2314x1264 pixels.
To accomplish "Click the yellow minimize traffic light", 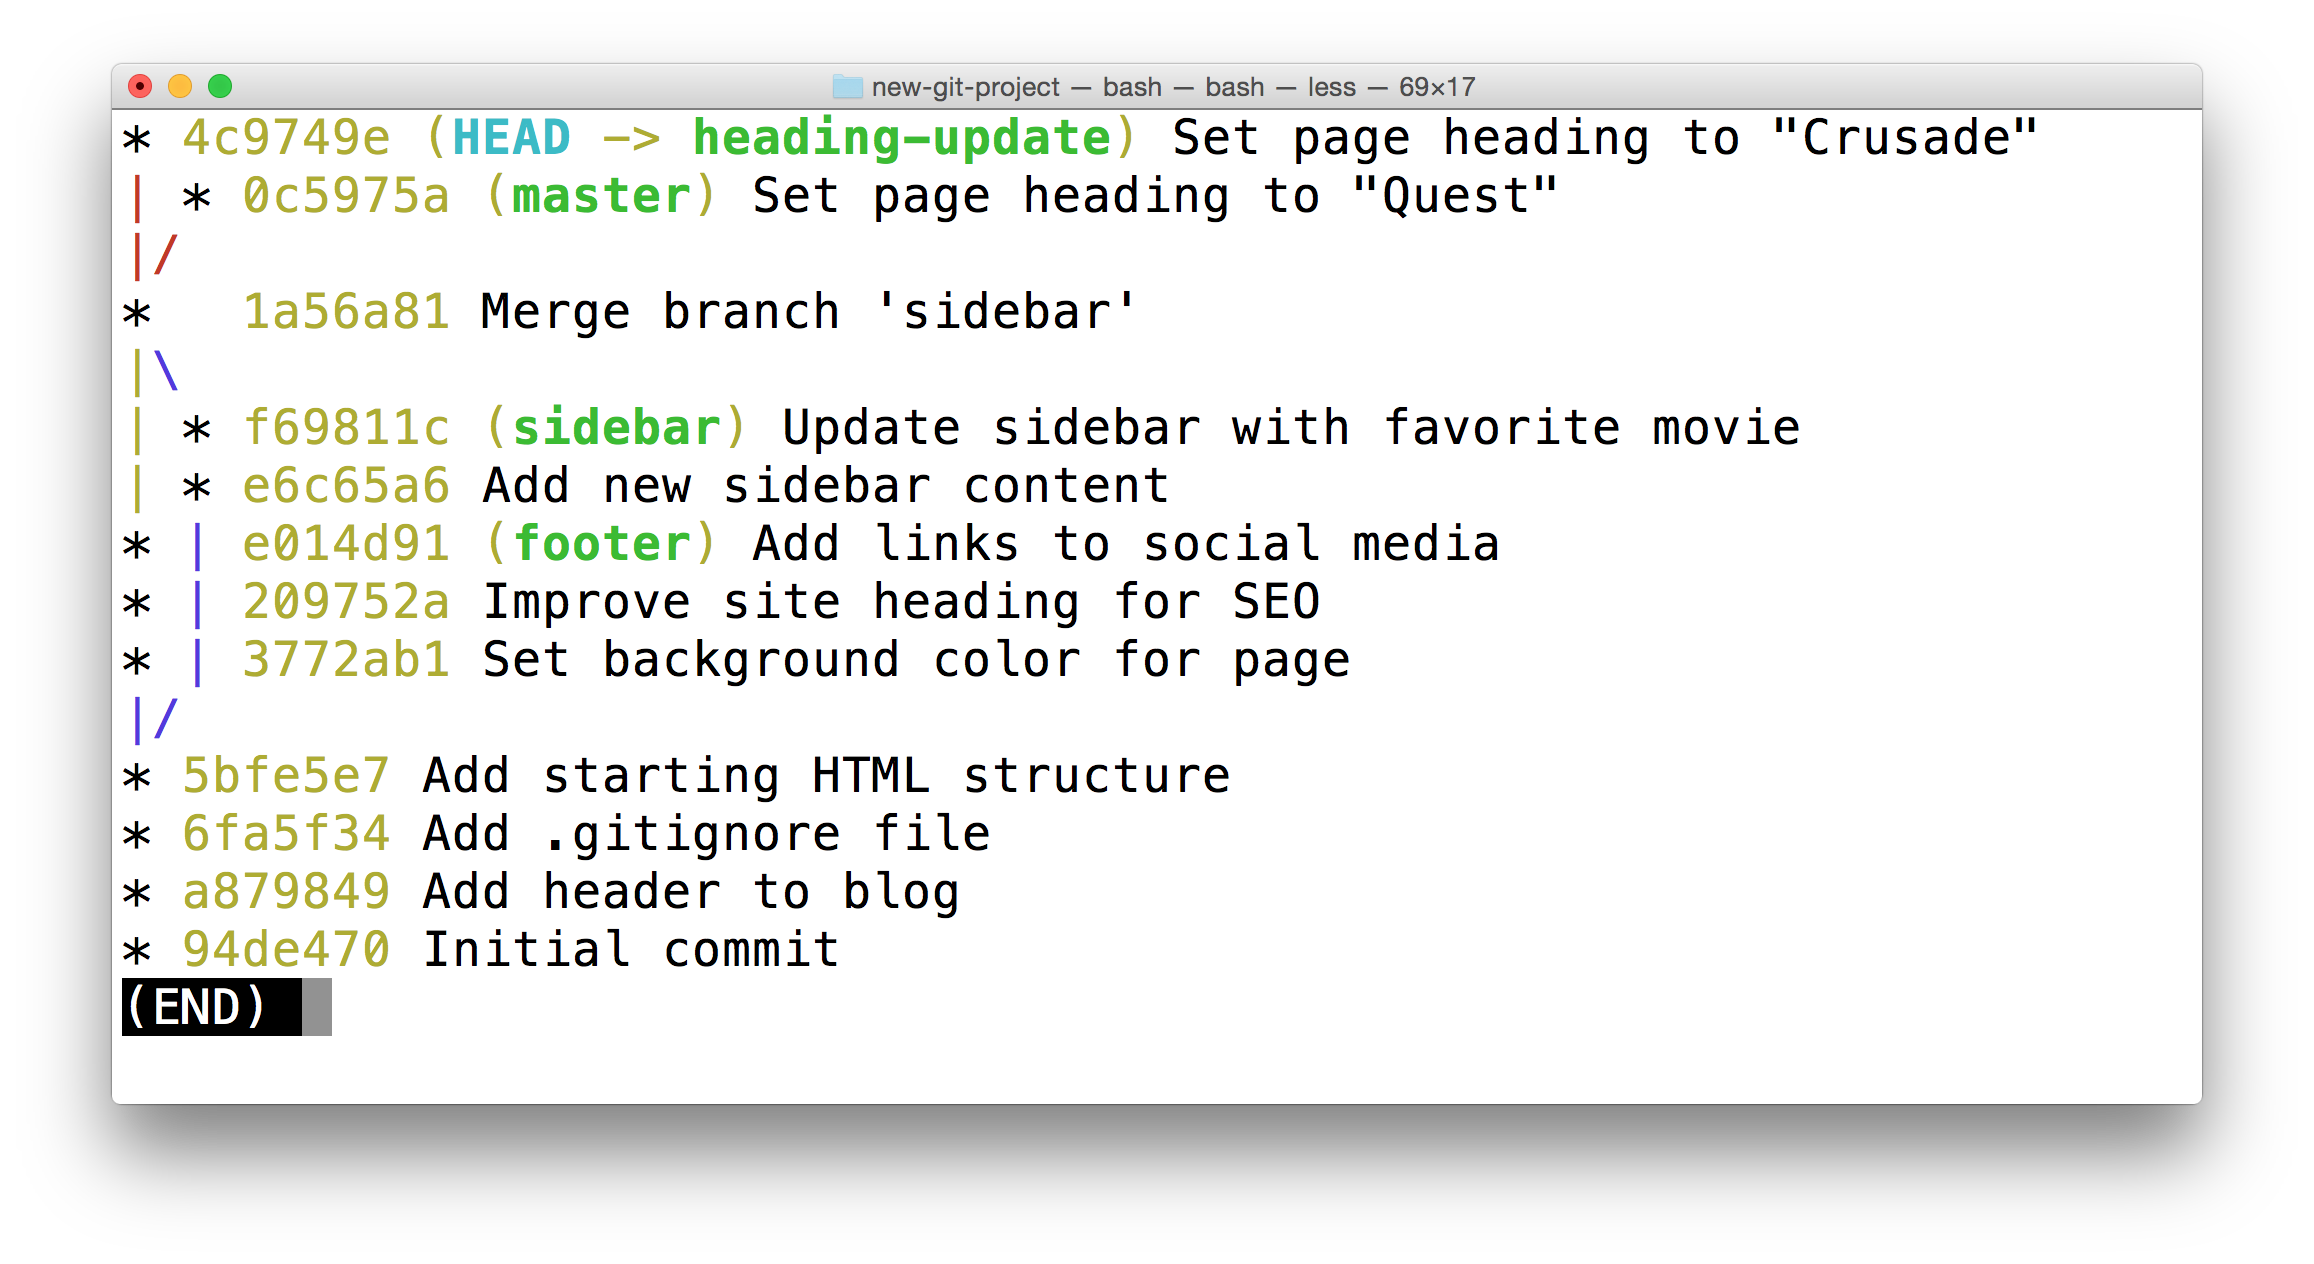I will pyautogui.click(x=181, y=87).
